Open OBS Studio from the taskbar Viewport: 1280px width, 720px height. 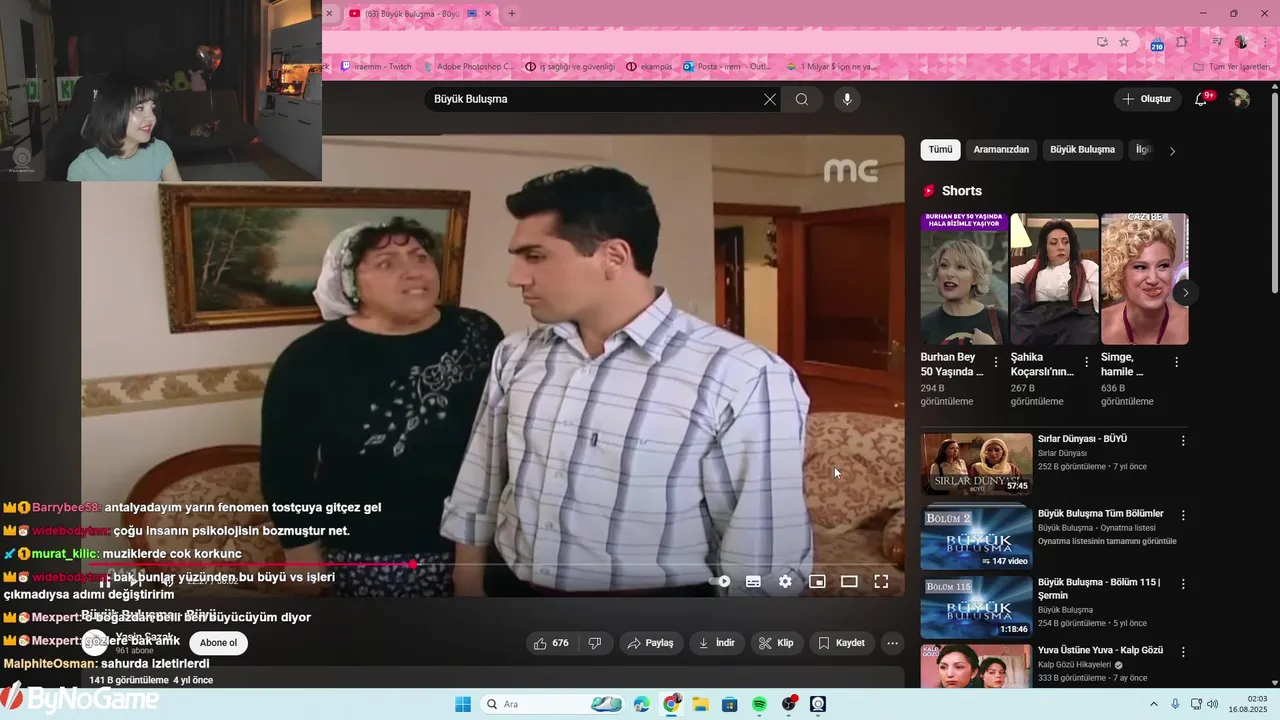point(789,704)
